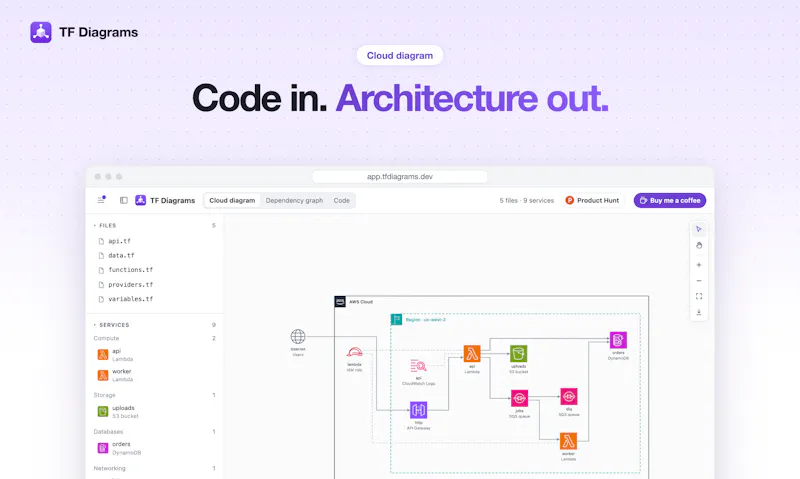This screenshot has height=479, width=800.
Task: Click the TF Diagrams app logo in toolbar
Action: coord(140,200)
